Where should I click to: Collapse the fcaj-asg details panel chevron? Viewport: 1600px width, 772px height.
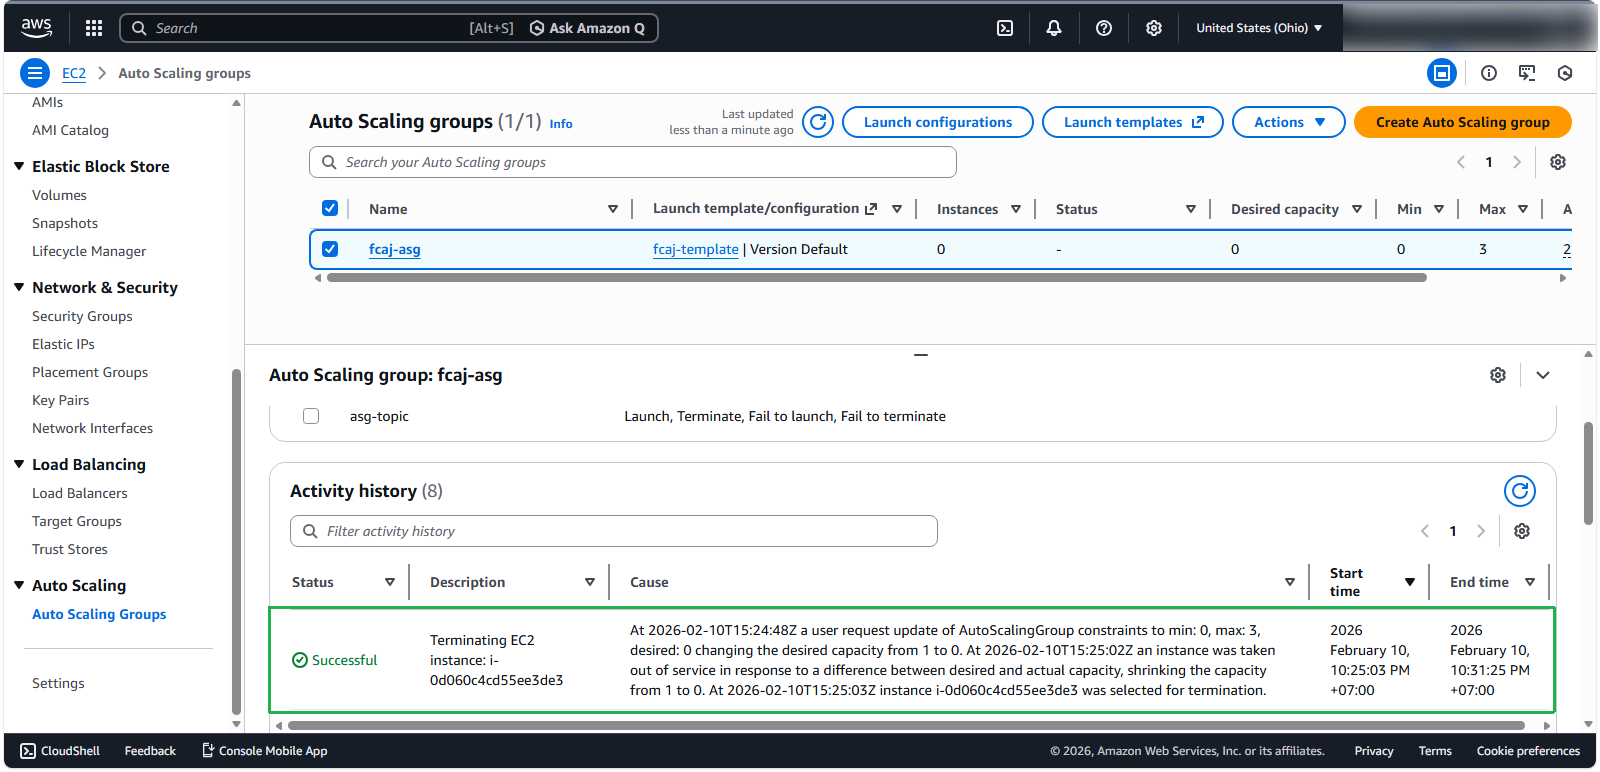[1543, 375]
